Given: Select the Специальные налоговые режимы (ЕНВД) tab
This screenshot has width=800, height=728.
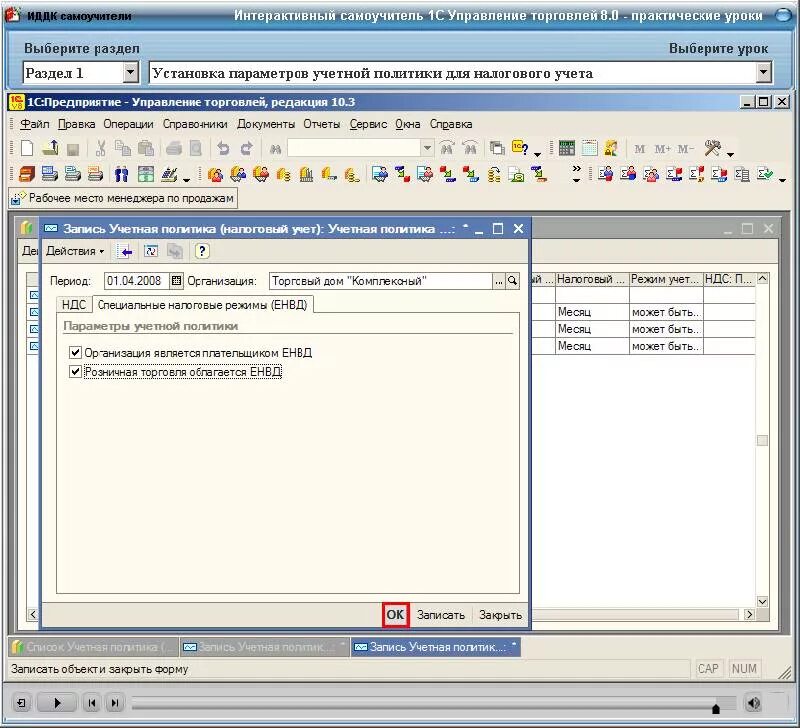Looking at the screenshot, I should (203, 305).
